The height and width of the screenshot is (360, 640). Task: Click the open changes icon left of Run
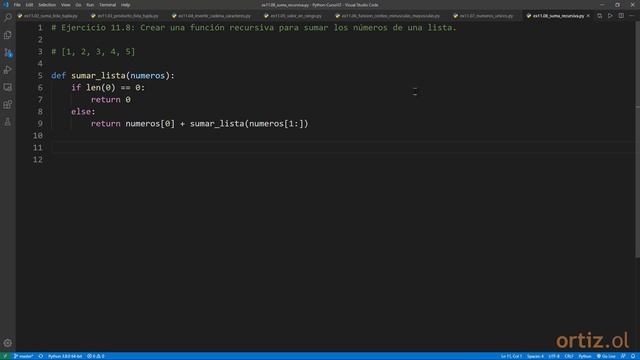pyautogui.click(x=600, y=16)
